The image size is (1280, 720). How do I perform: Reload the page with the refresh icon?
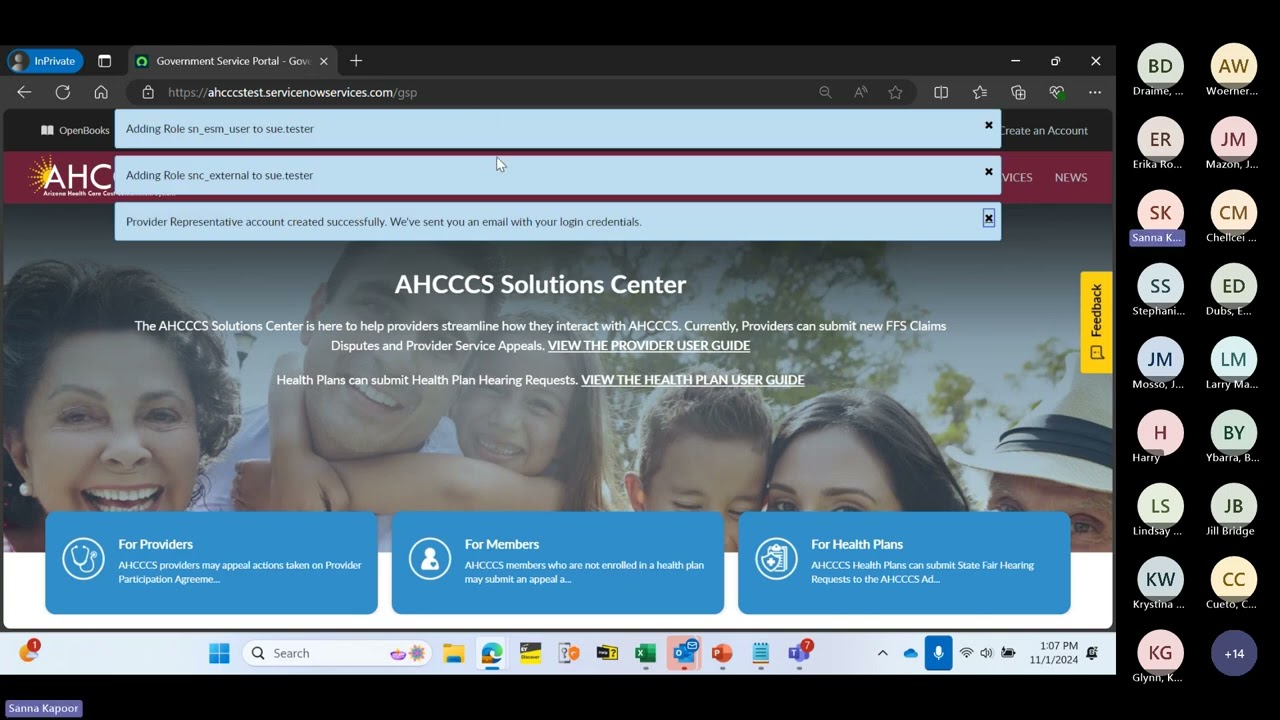click(62, 92)
